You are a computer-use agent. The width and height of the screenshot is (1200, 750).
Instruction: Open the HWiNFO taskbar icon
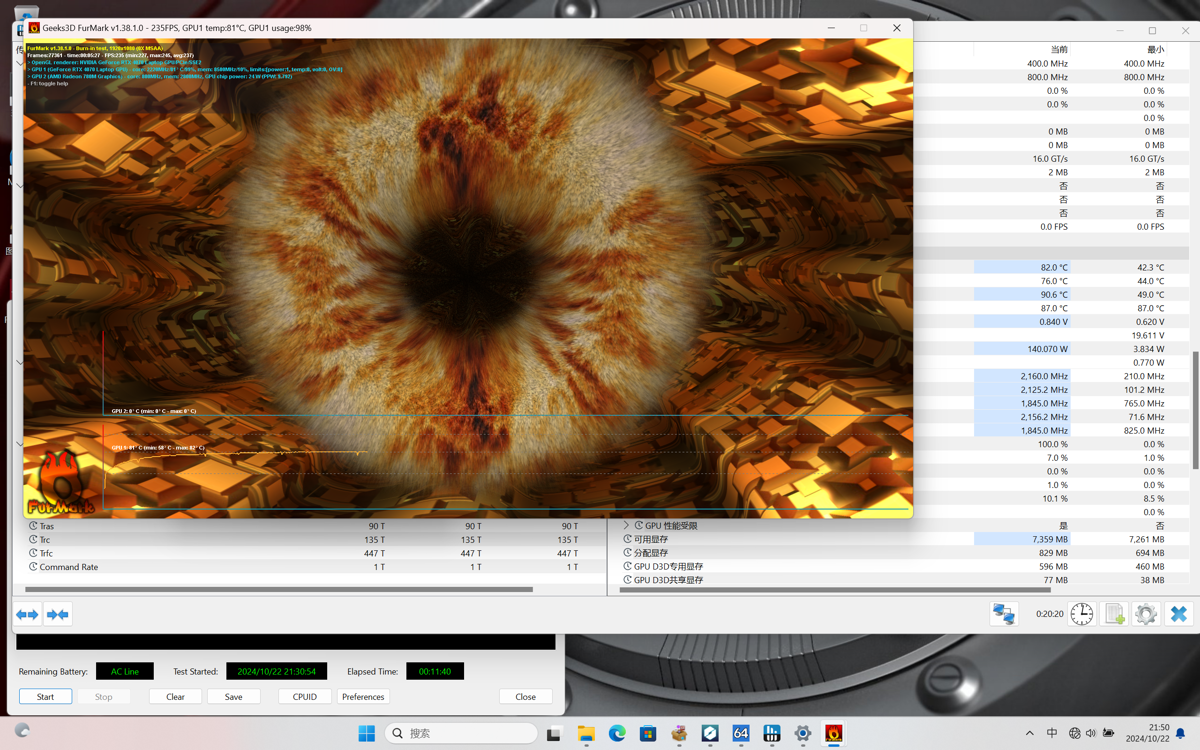tap(772, 733)
